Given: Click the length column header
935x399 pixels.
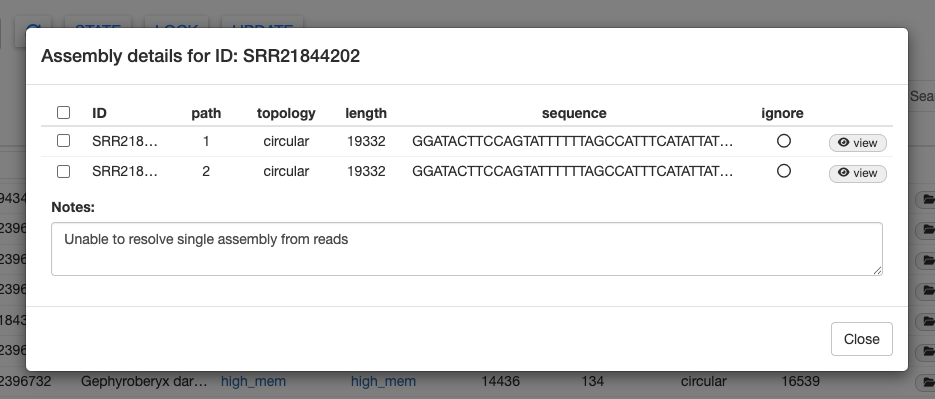Looking at the screenshot, I should click(x=366, y=113).
